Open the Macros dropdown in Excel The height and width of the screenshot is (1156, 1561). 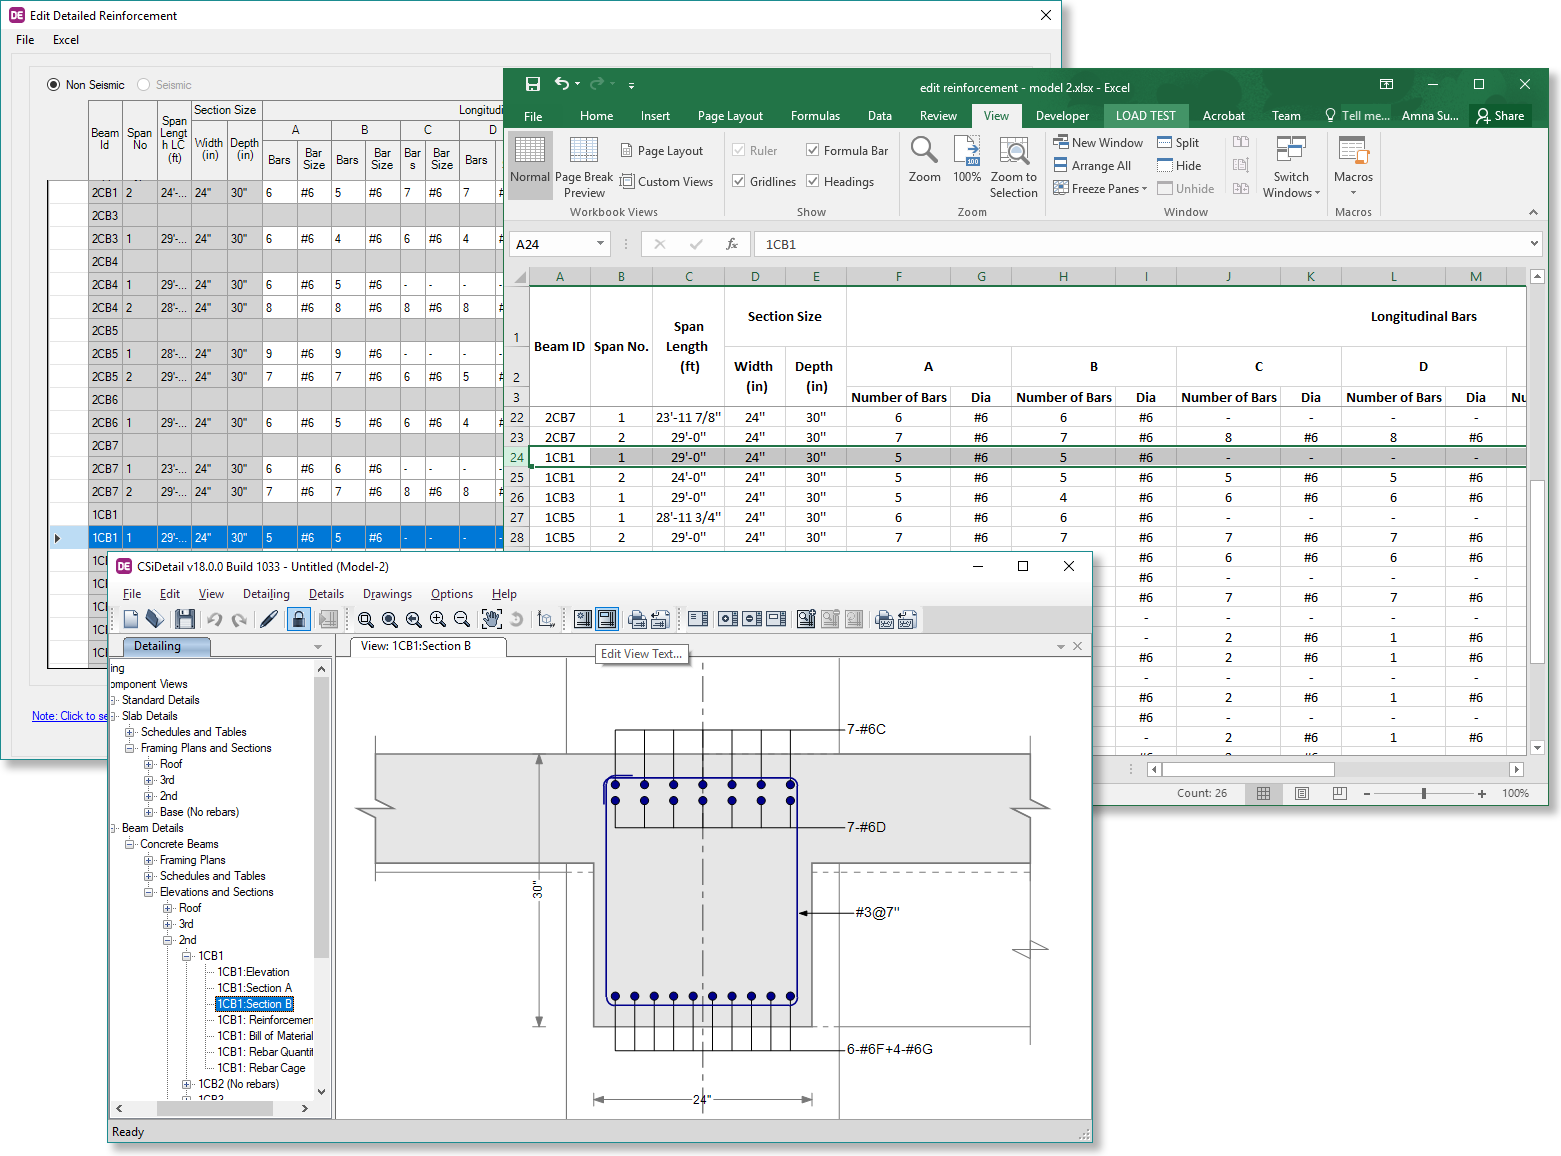click(1353, 166)
